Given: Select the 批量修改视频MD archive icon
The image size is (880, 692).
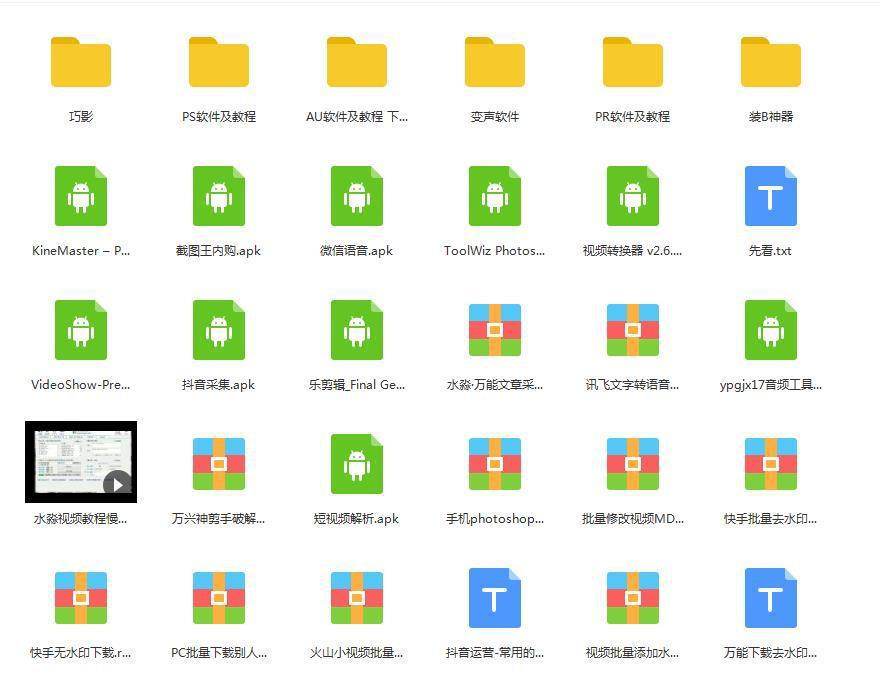Looking at the screenshot, I should click(633, 464).
